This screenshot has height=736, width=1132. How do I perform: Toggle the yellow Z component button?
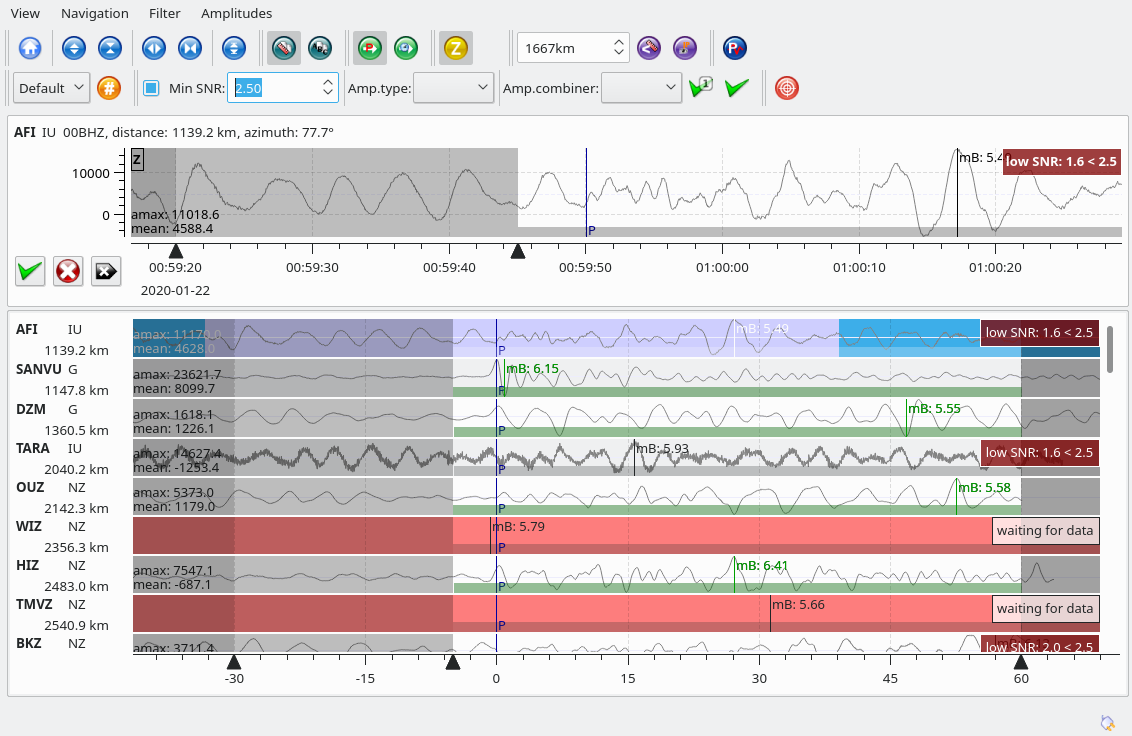click(x=456, y=47)
